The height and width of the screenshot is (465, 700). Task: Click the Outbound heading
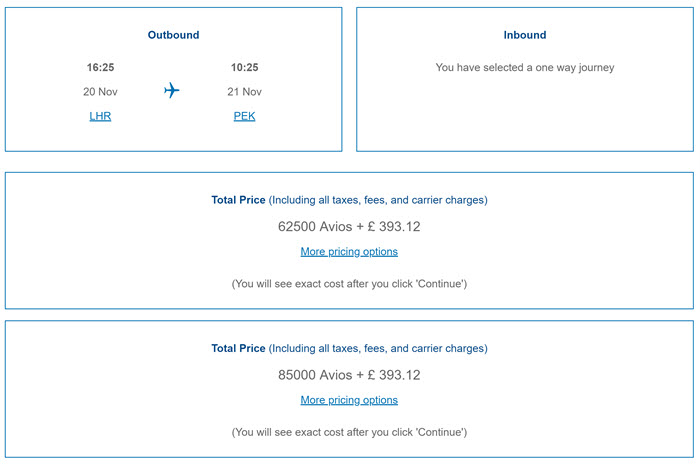174,35
